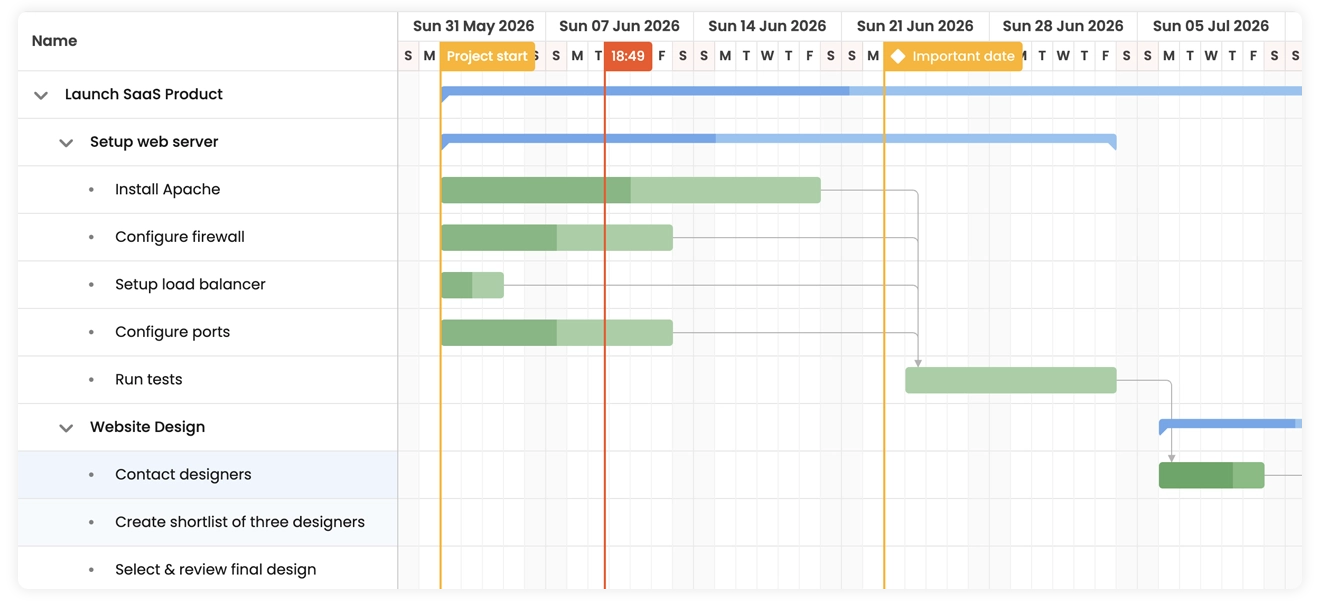Click the Sun 28 Jun 2026 week header
Image resolution: width=1320 pixels, height=614 pixels.
(x=1063, y=26)
